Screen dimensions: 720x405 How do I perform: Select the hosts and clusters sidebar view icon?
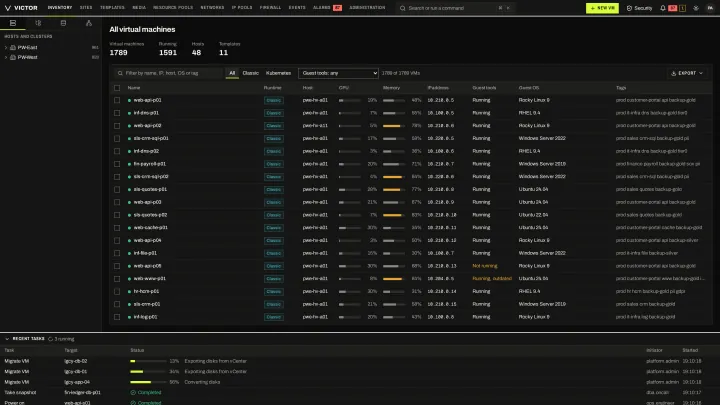click(x=13, y=23)
